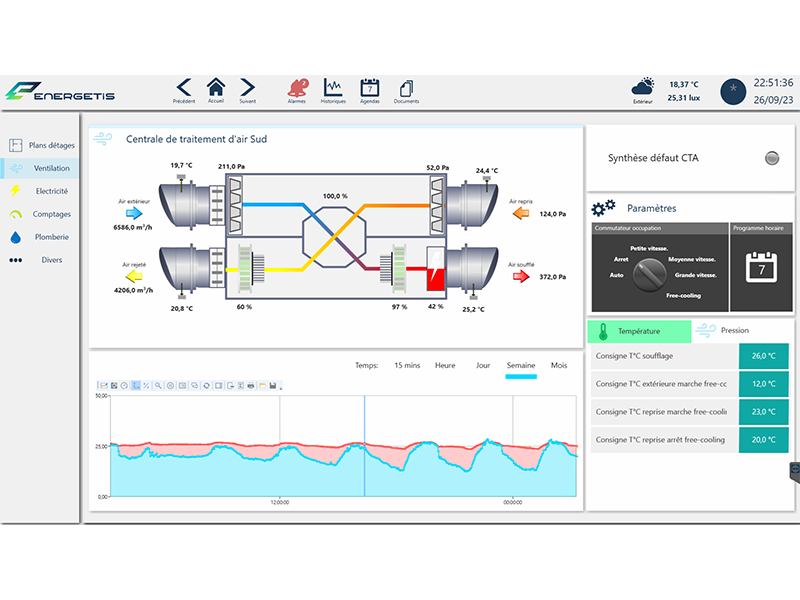
Task: Click the edit pencil icon in chart toolbar
Action: (104, 386)
